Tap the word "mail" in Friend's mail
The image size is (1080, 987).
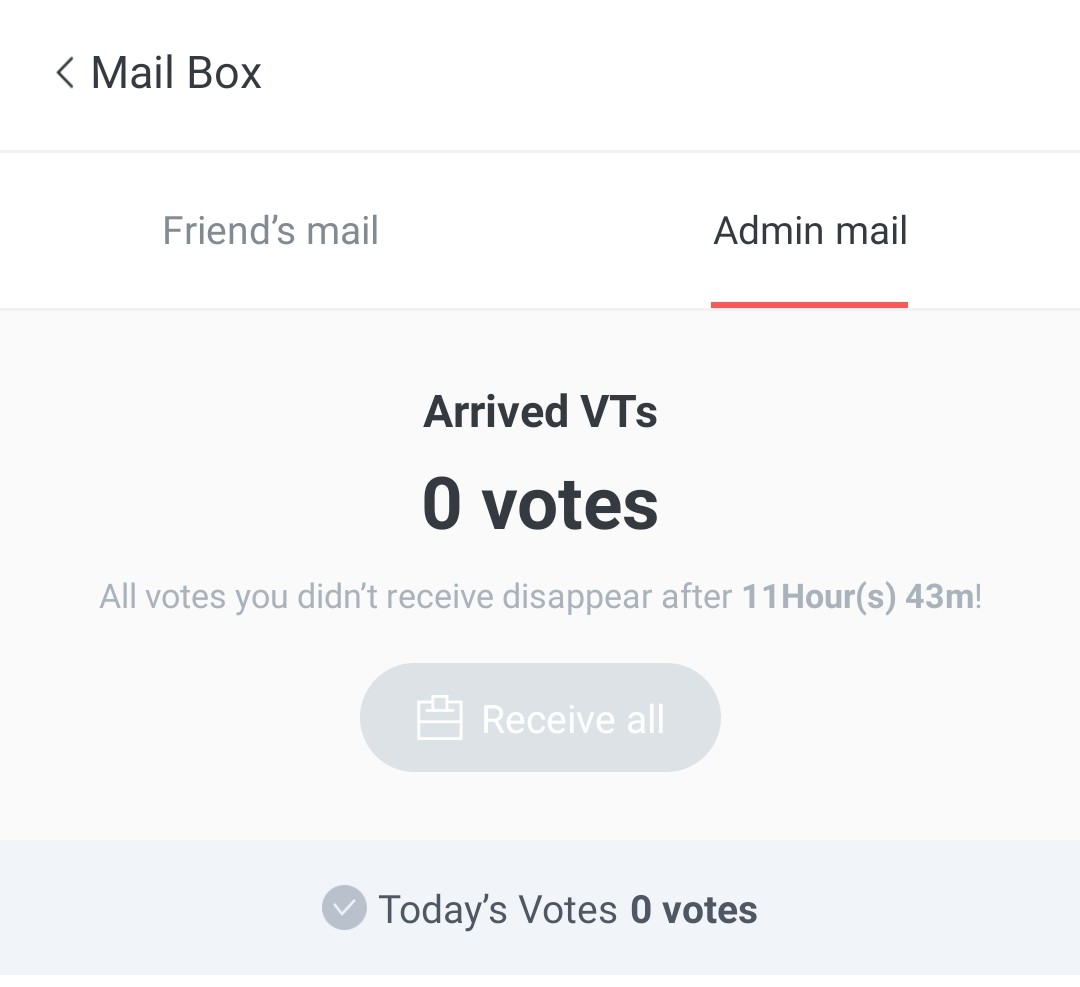coord(341,231)
